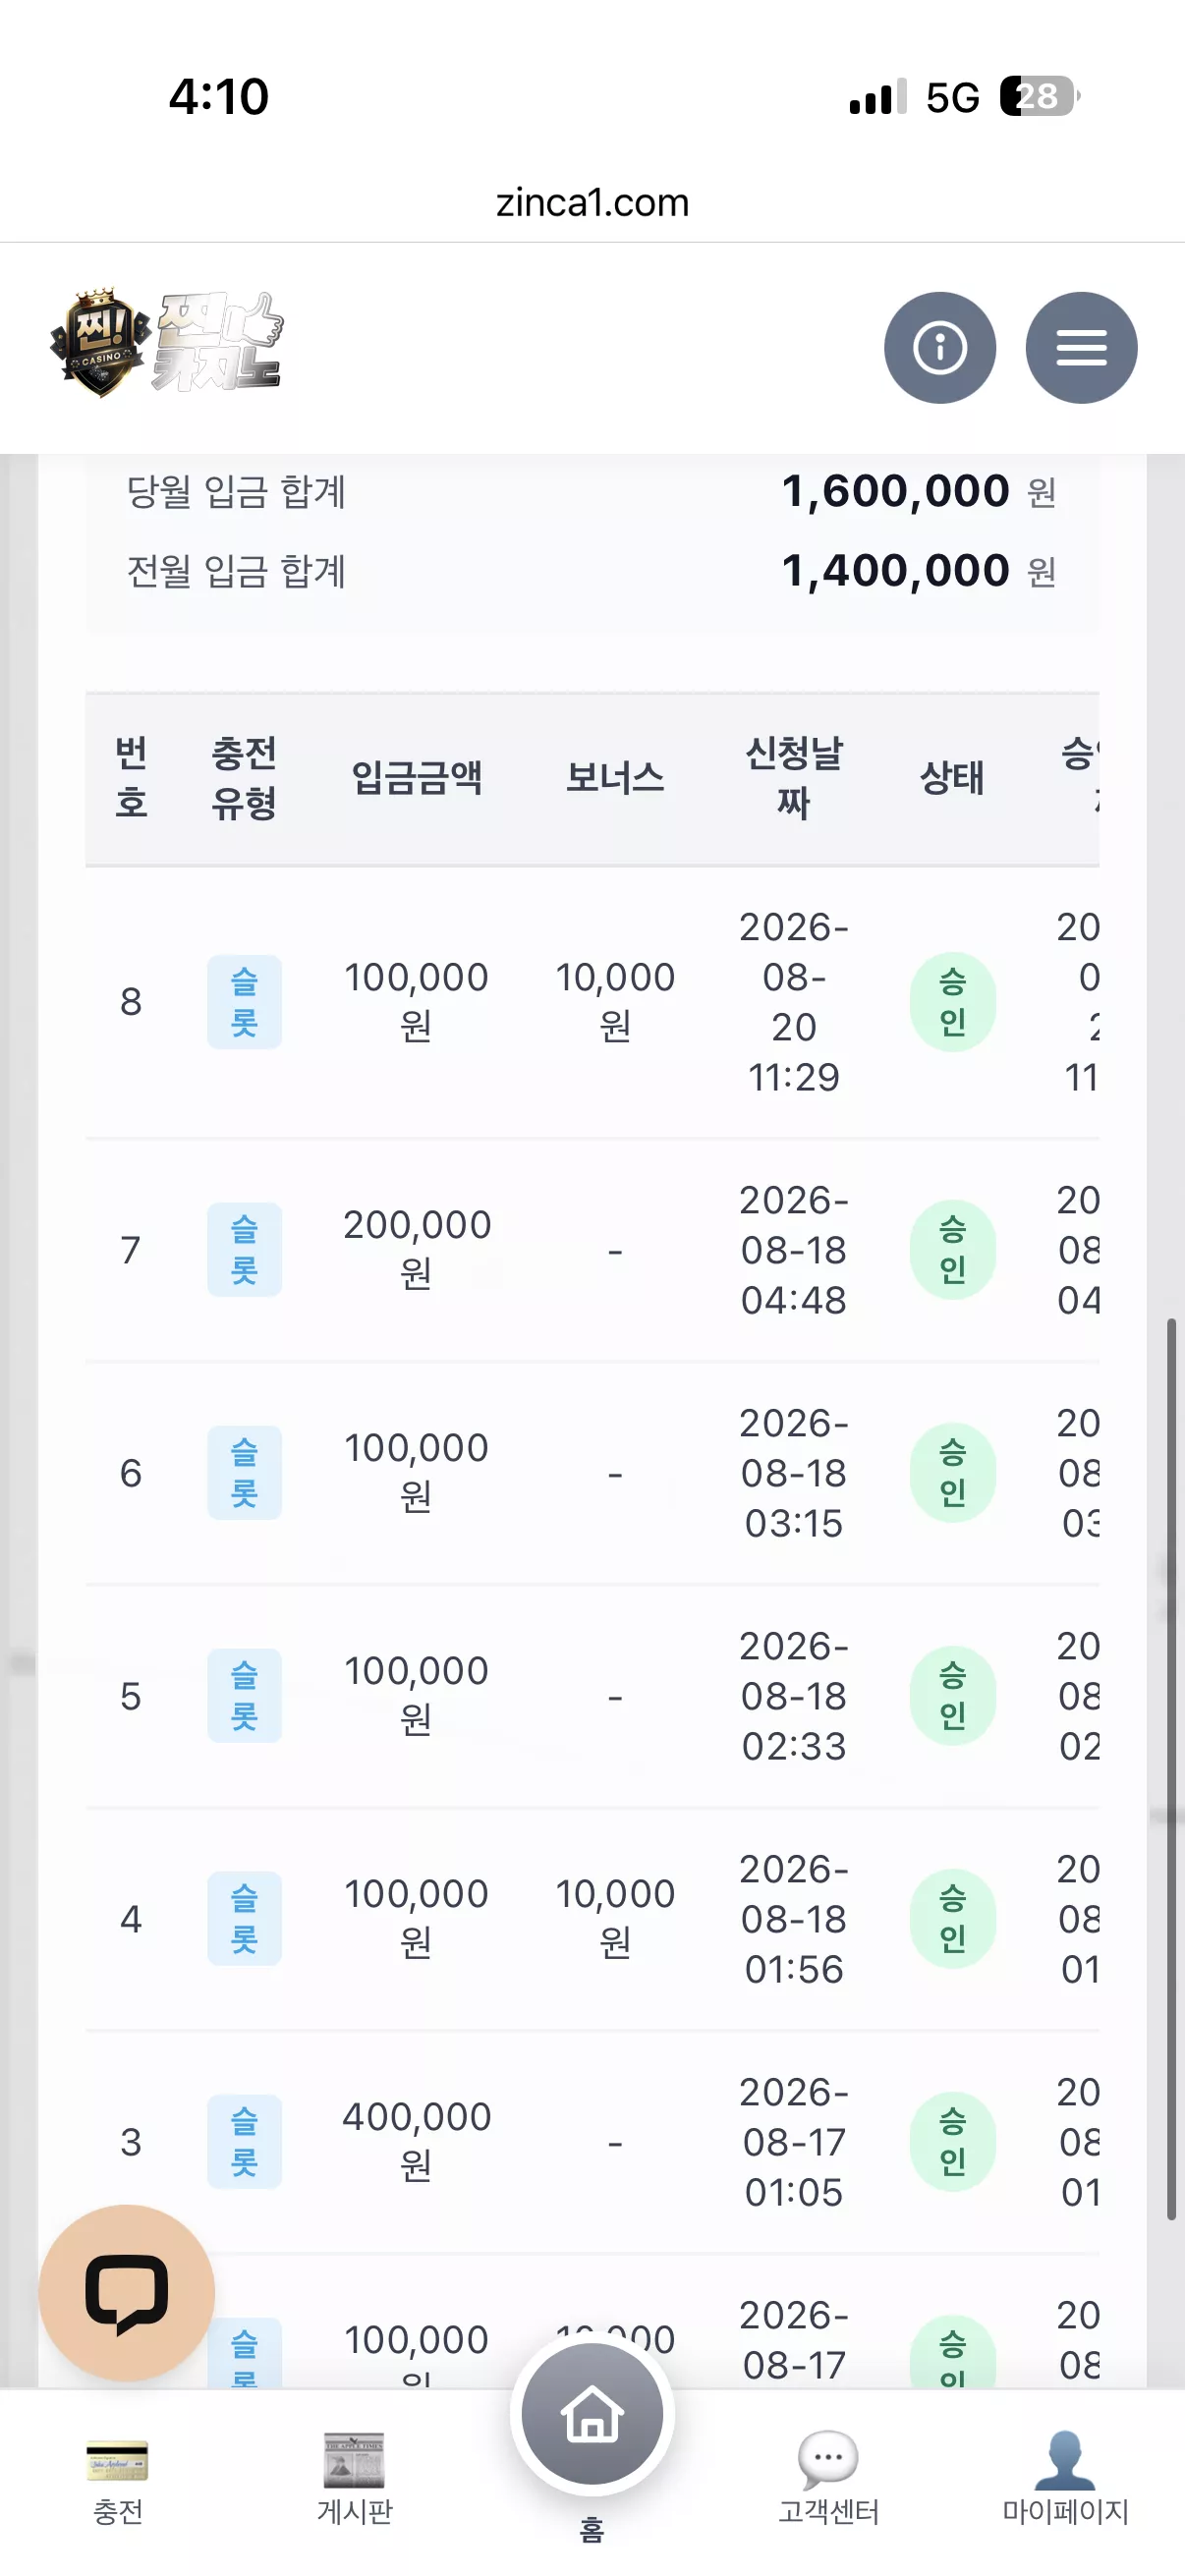Select the 입금금액 column header
Viewport: 1185px width, 2576px height.
pos(417,778)
